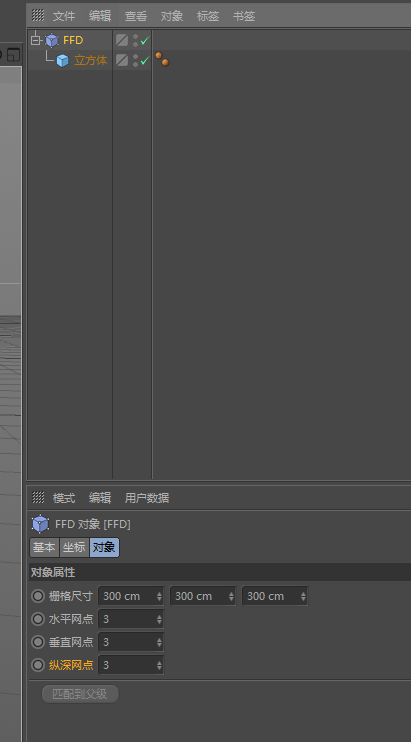The width and height of the screenshot is (411, 742).
Task: Toggle the green enable checkmark for 立方体
Action: coord(145,61)
